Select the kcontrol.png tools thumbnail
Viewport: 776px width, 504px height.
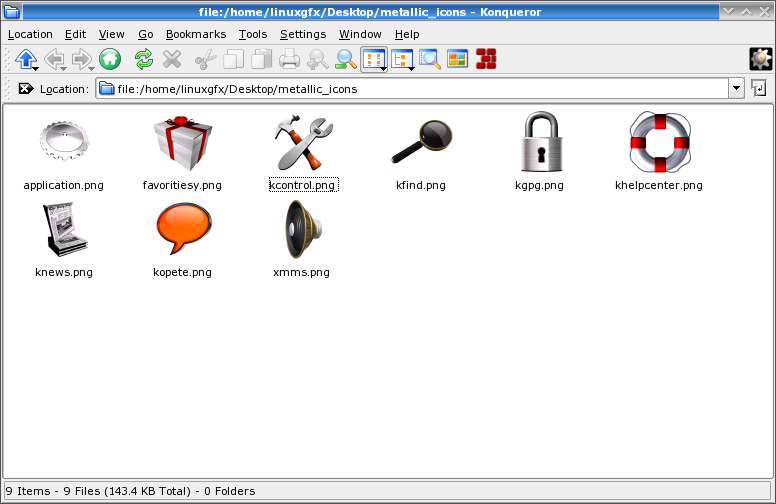click(303, 142)
